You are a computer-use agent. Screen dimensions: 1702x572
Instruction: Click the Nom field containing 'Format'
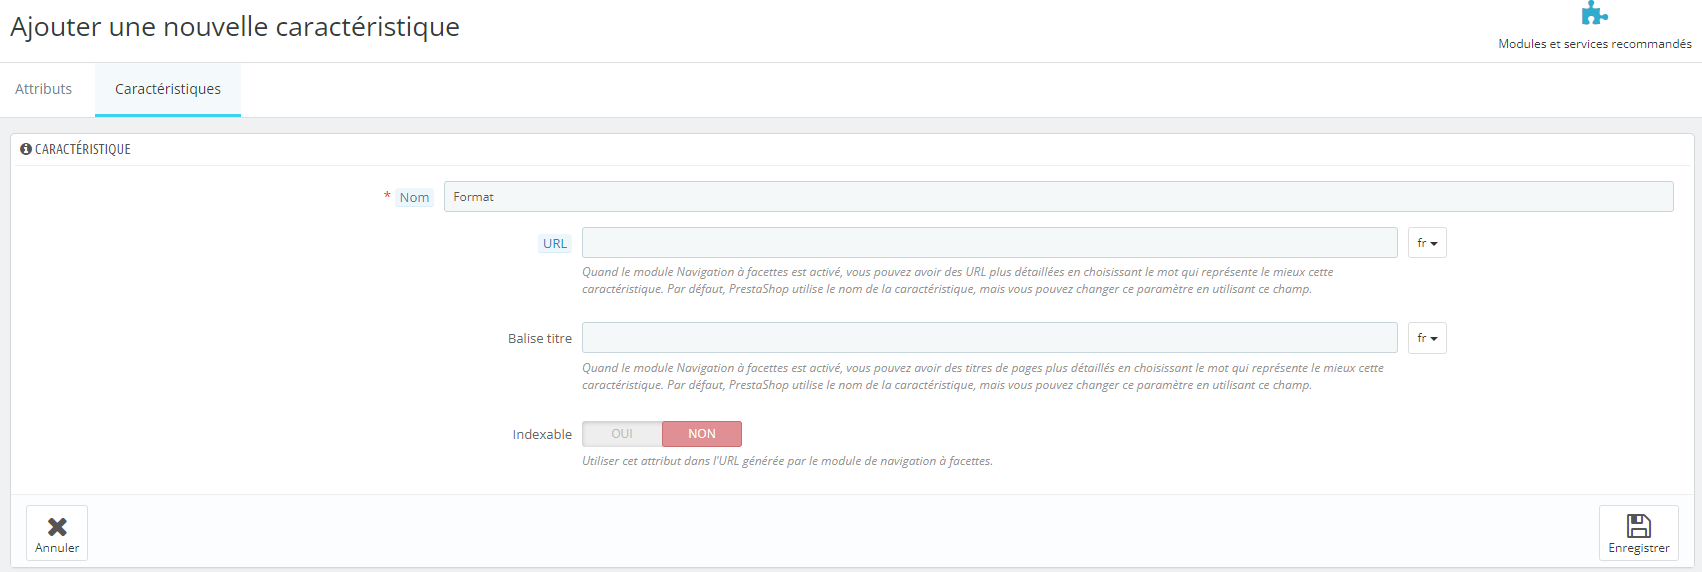pyautogui.click(x=1057, y=197)
